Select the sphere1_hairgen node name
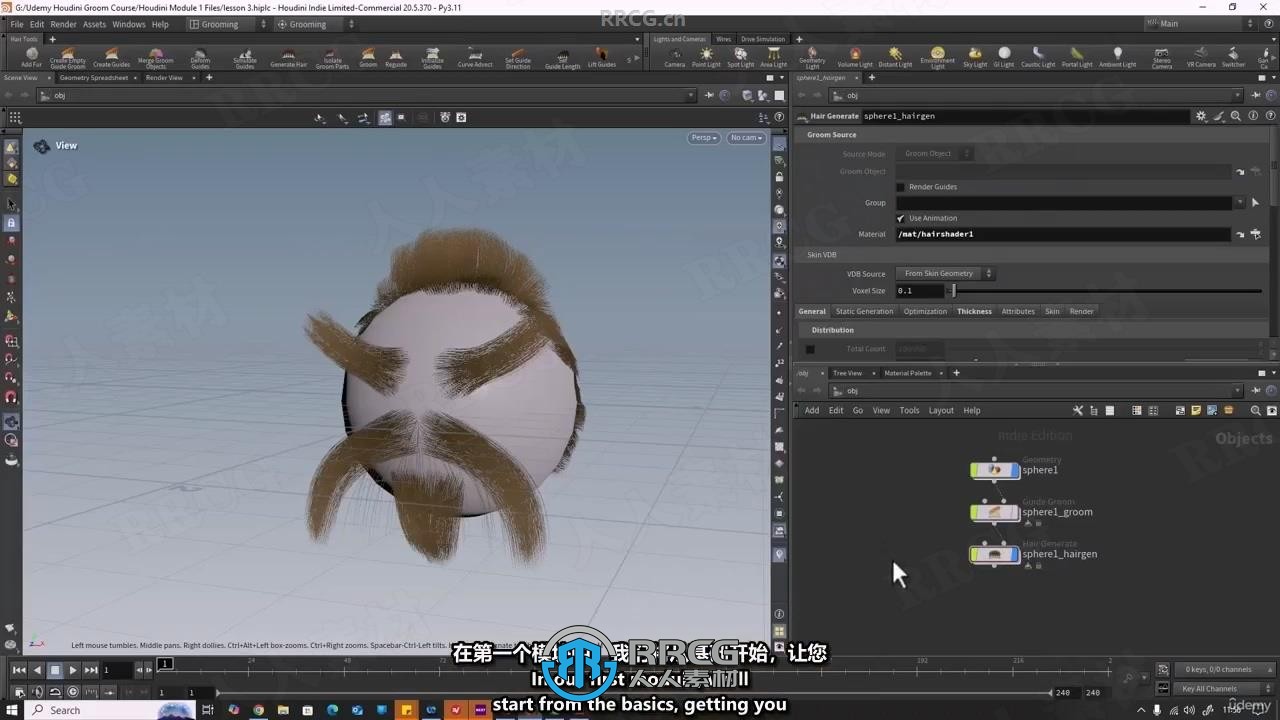1280x720 pixels. click(x=1060, y=554)
